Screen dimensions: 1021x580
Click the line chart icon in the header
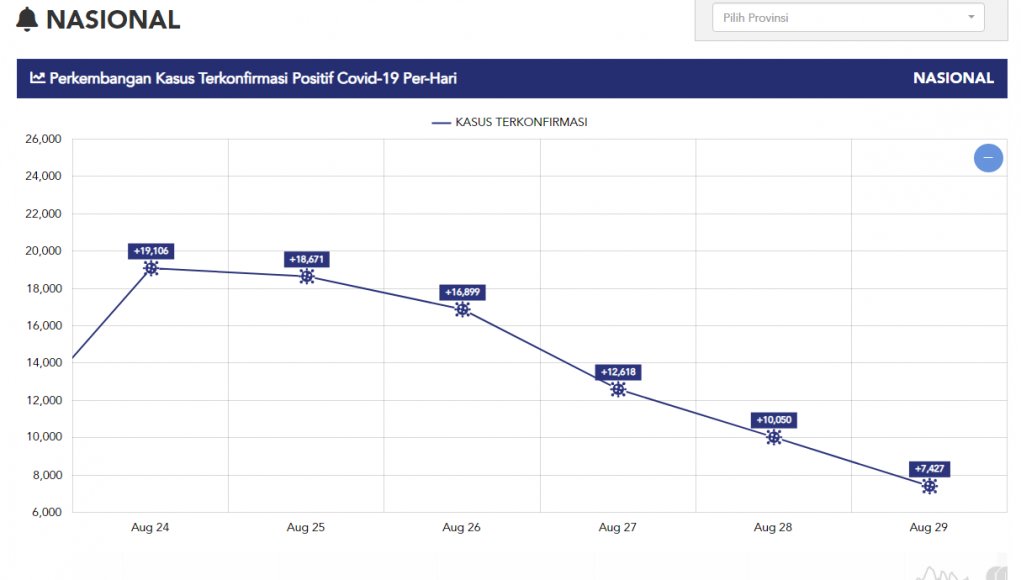point(37,78)
